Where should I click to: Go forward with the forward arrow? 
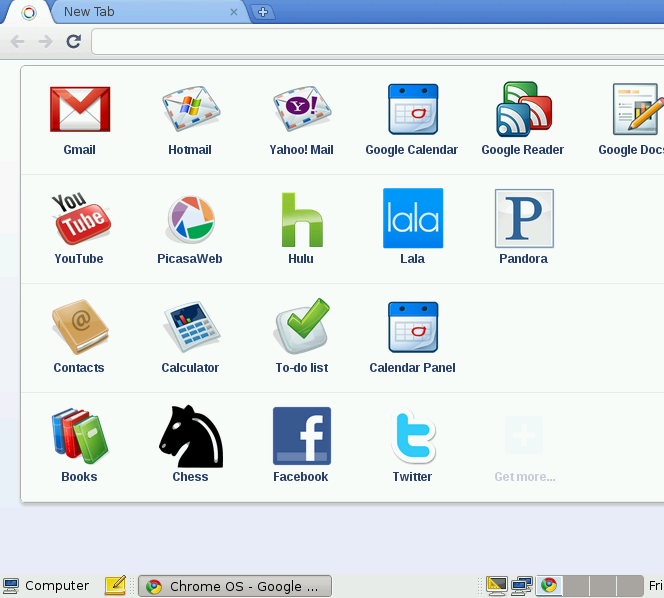pos(45,42)
